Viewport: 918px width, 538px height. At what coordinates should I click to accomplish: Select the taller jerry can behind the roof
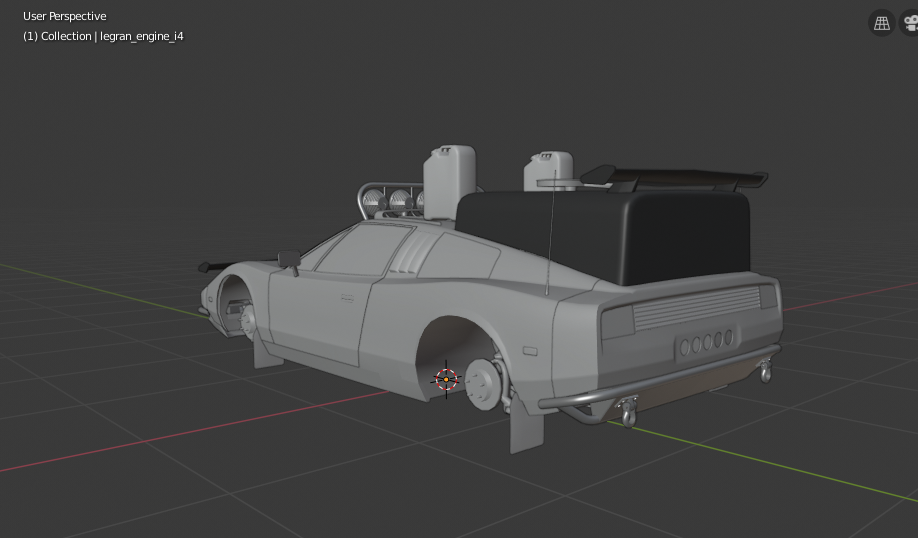(x=449, y=181)
